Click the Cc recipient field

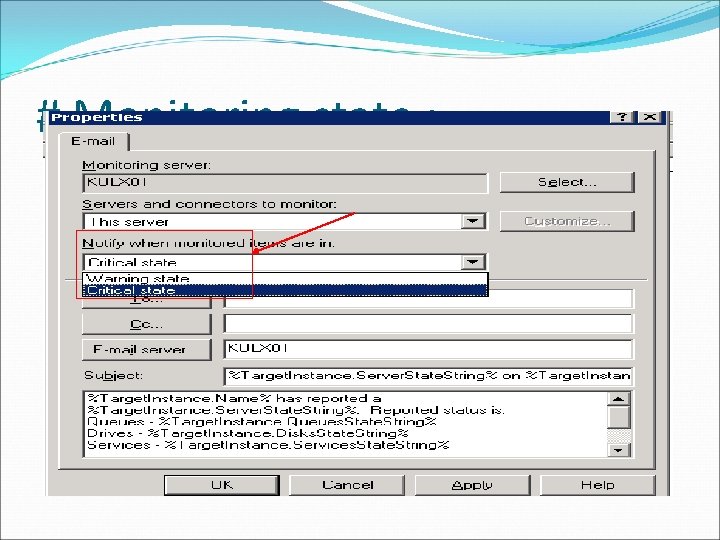pos(428,324)
